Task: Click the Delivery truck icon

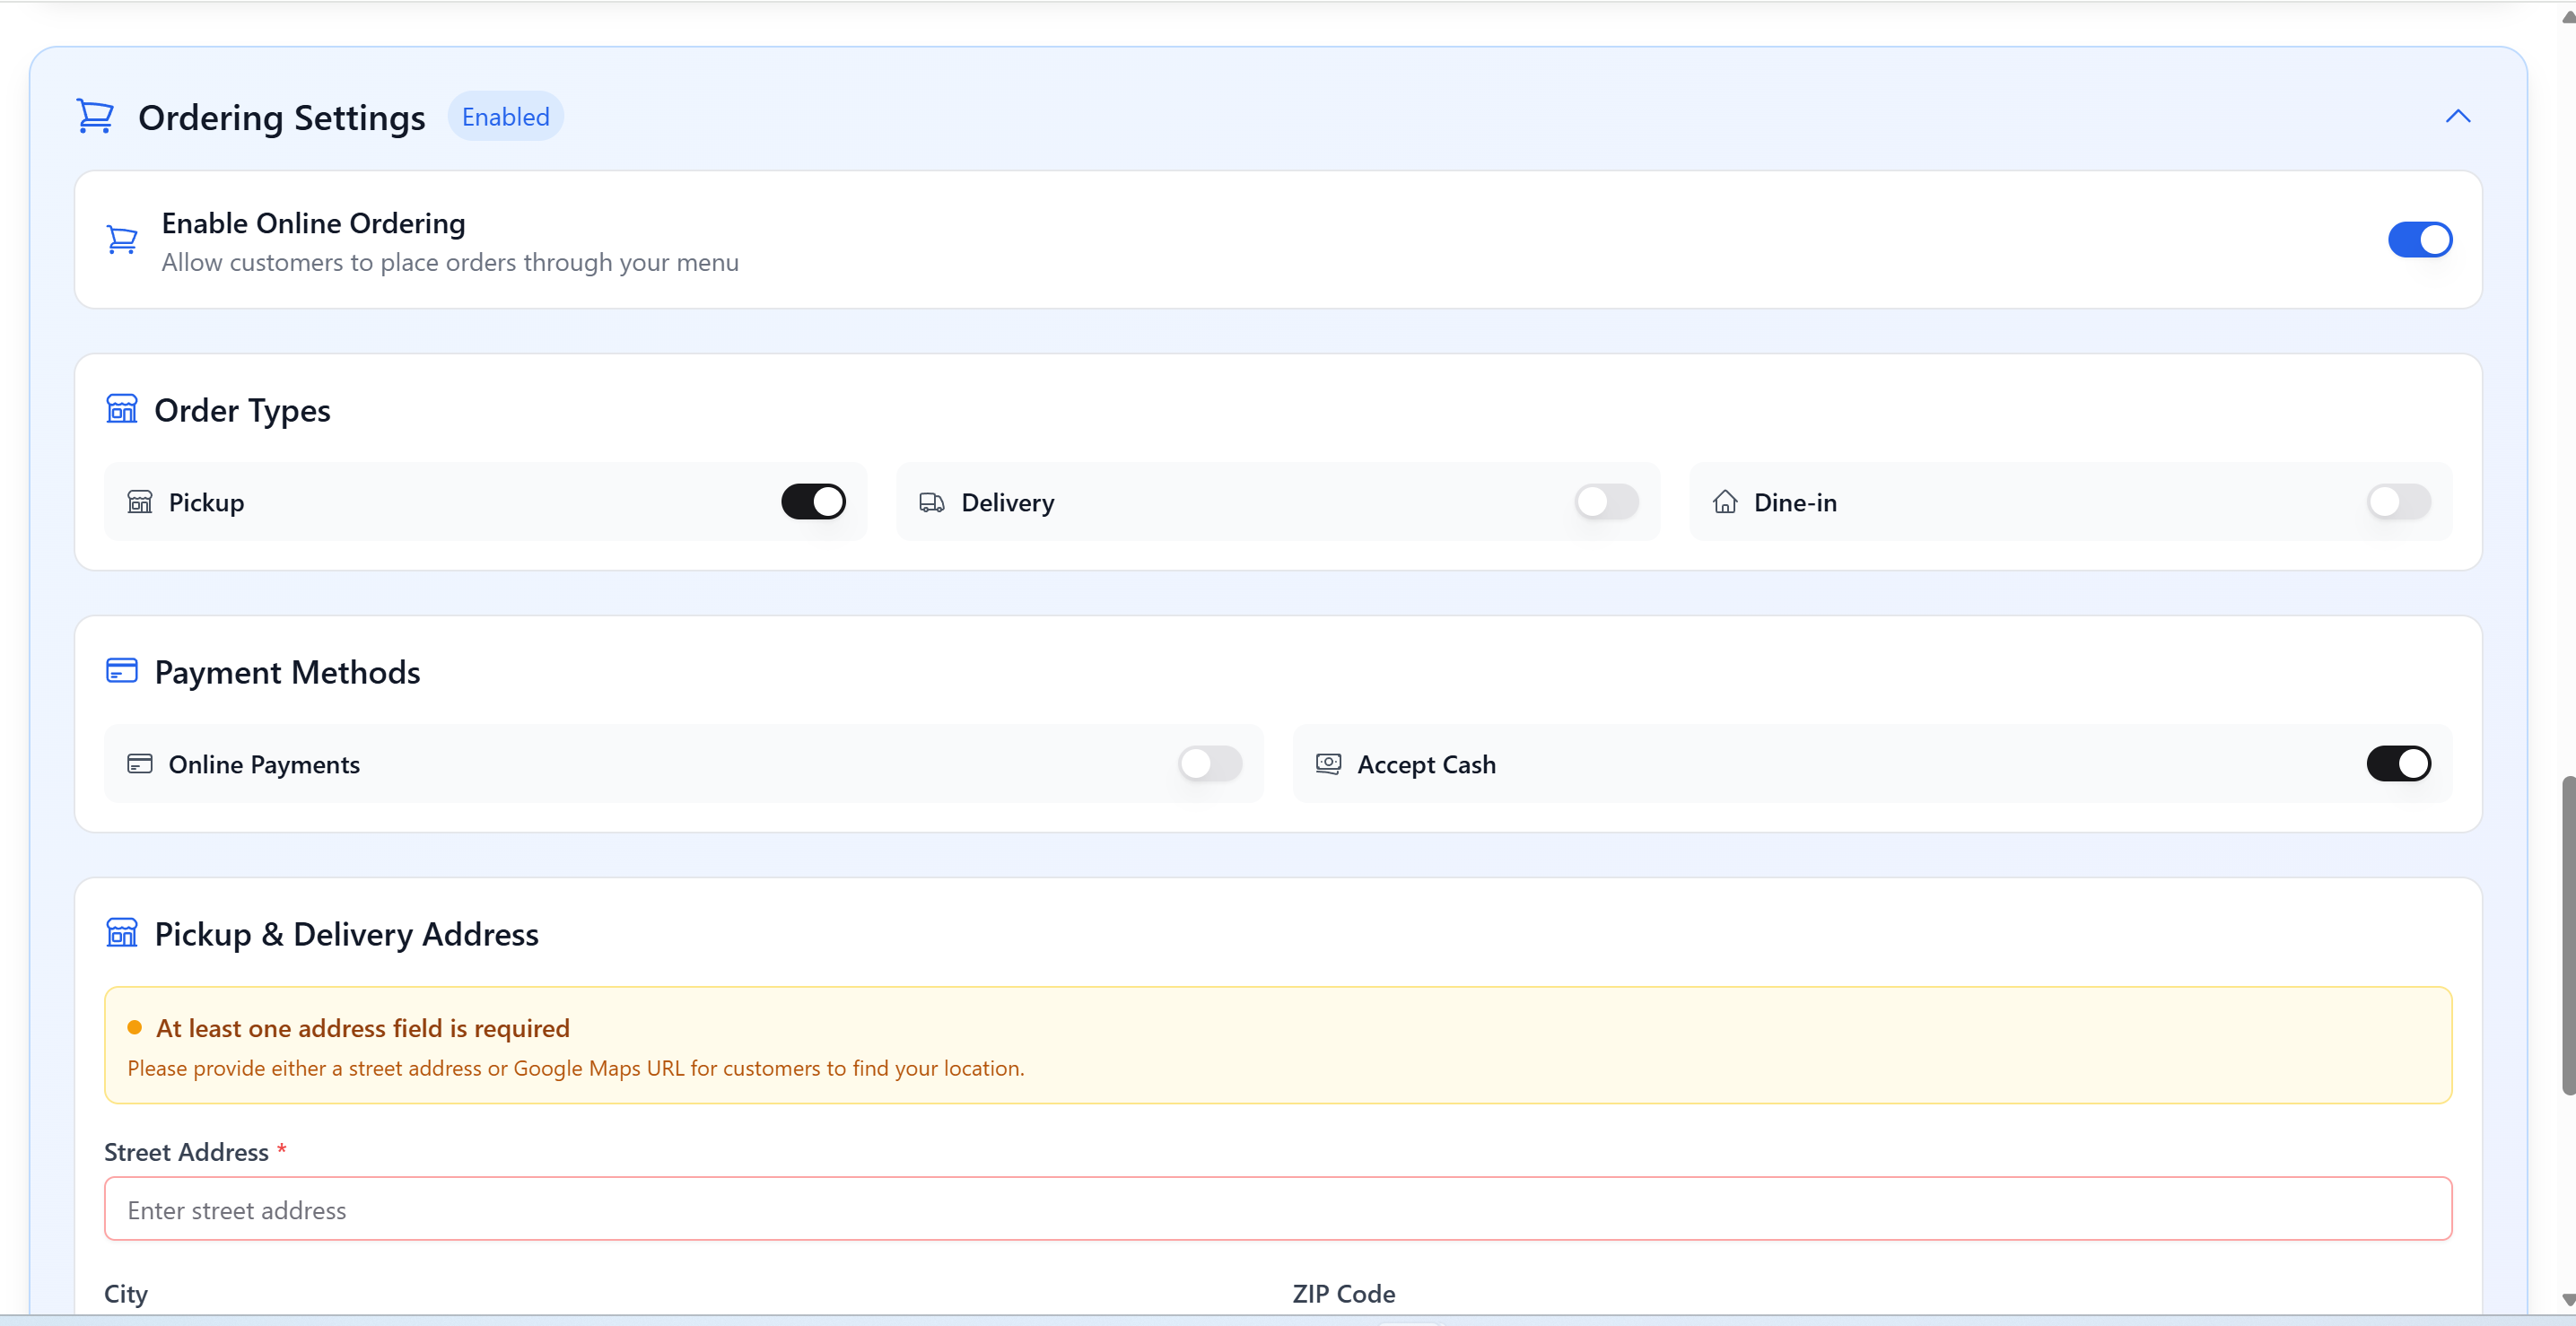Action: (931, 502)
